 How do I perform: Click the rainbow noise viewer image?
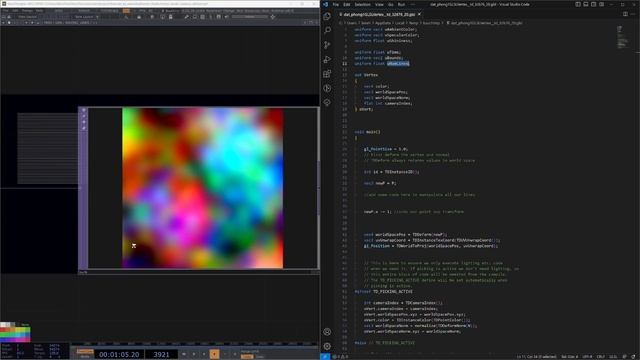pos(202,188)
